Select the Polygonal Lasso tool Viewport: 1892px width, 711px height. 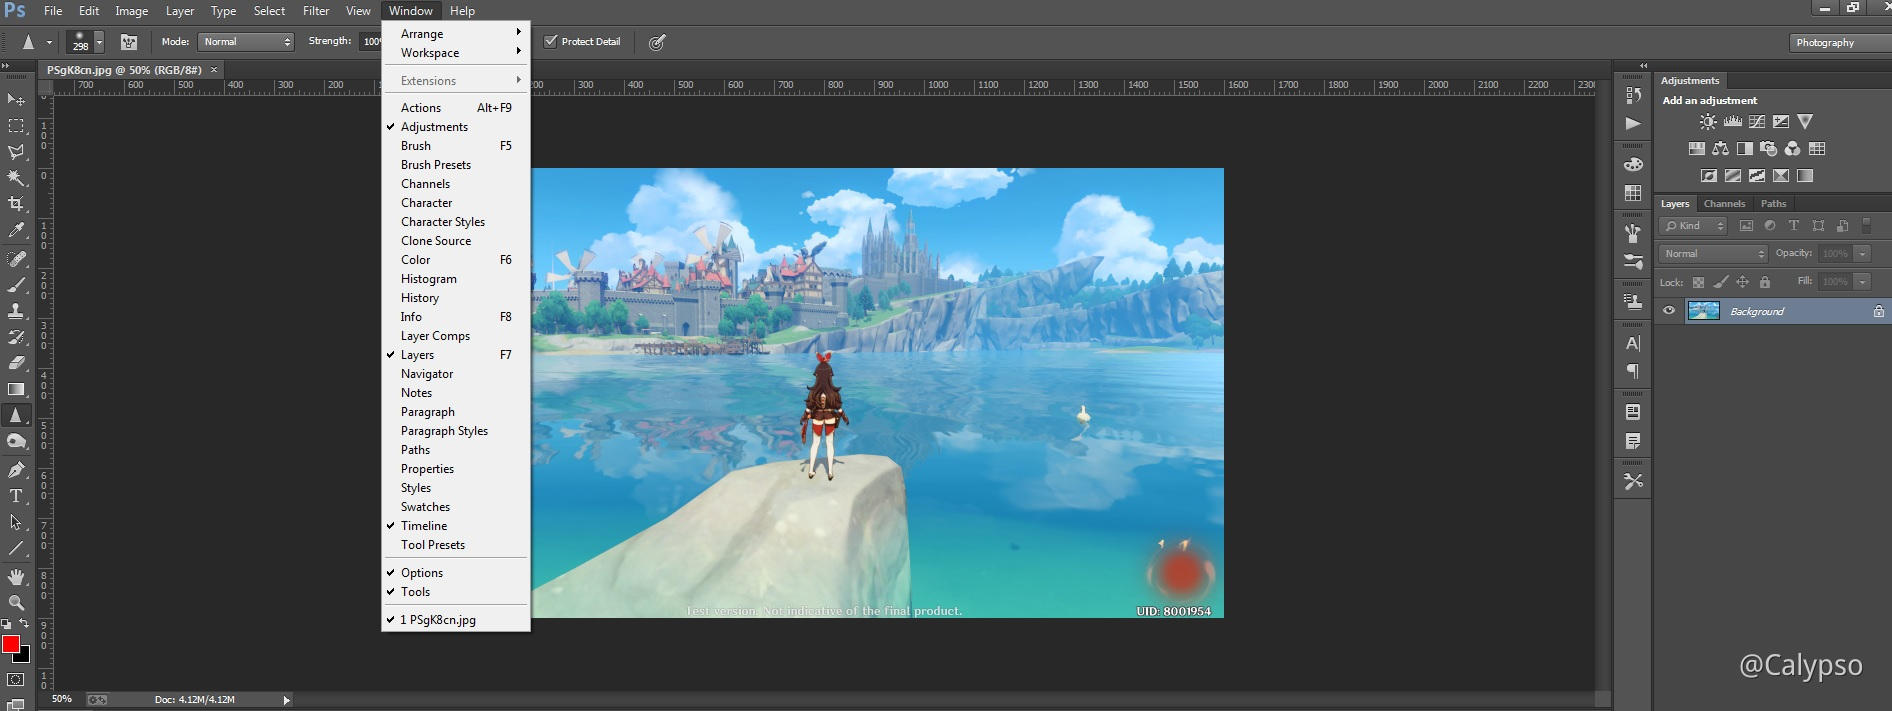pos(16,152)
